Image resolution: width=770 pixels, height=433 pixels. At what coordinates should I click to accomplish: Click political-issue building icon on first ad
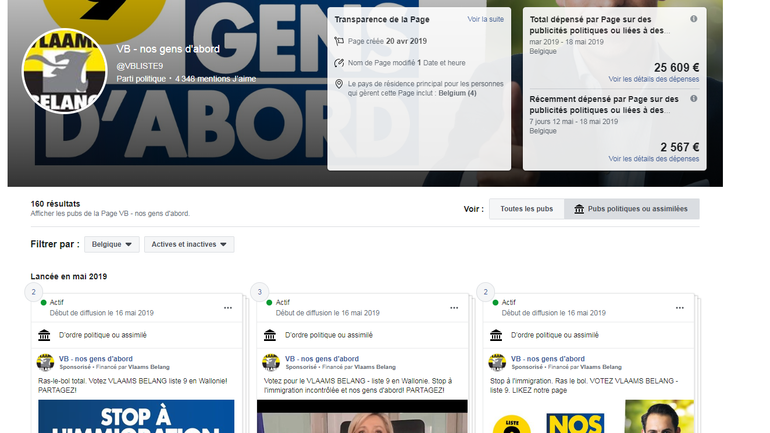pyautogui.click(x=44, y=335)
